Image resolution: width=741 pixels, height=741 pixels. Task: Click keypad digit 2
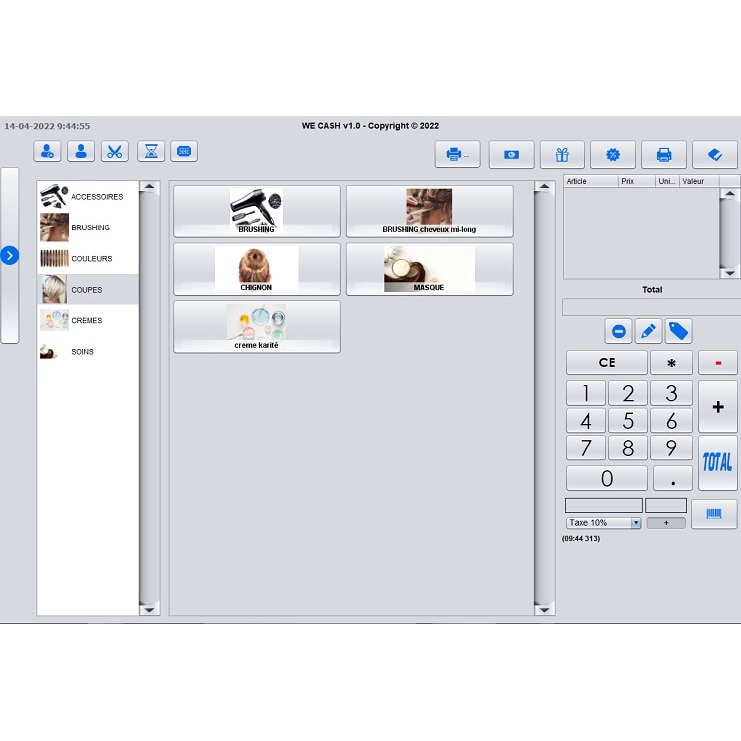pos(628,393)
